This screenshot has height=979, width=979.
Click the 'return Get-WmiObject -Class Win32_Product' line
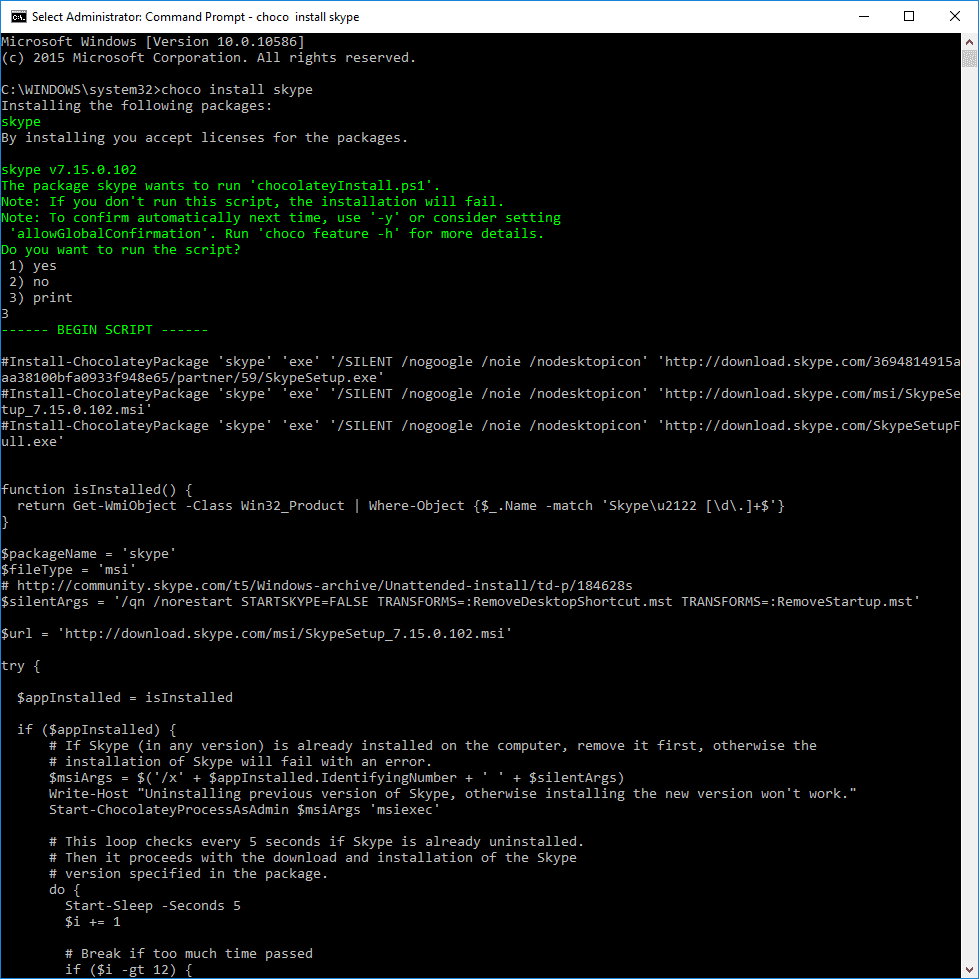click(x=400, y=506)
